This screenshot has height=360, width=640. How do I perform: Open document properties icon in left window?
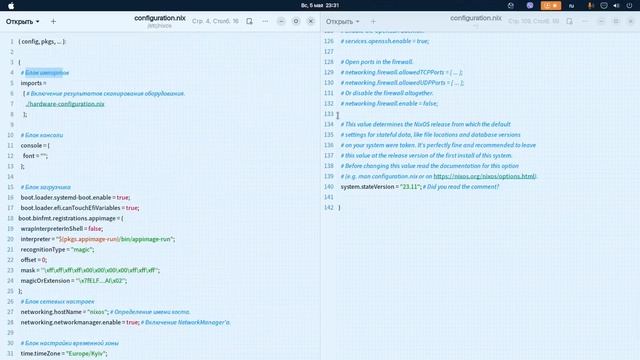point(249,21)
